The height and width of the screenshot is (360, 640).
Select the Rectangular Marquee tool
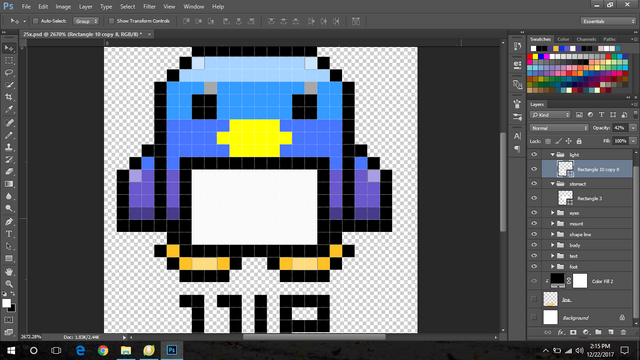tap(9, 60)
